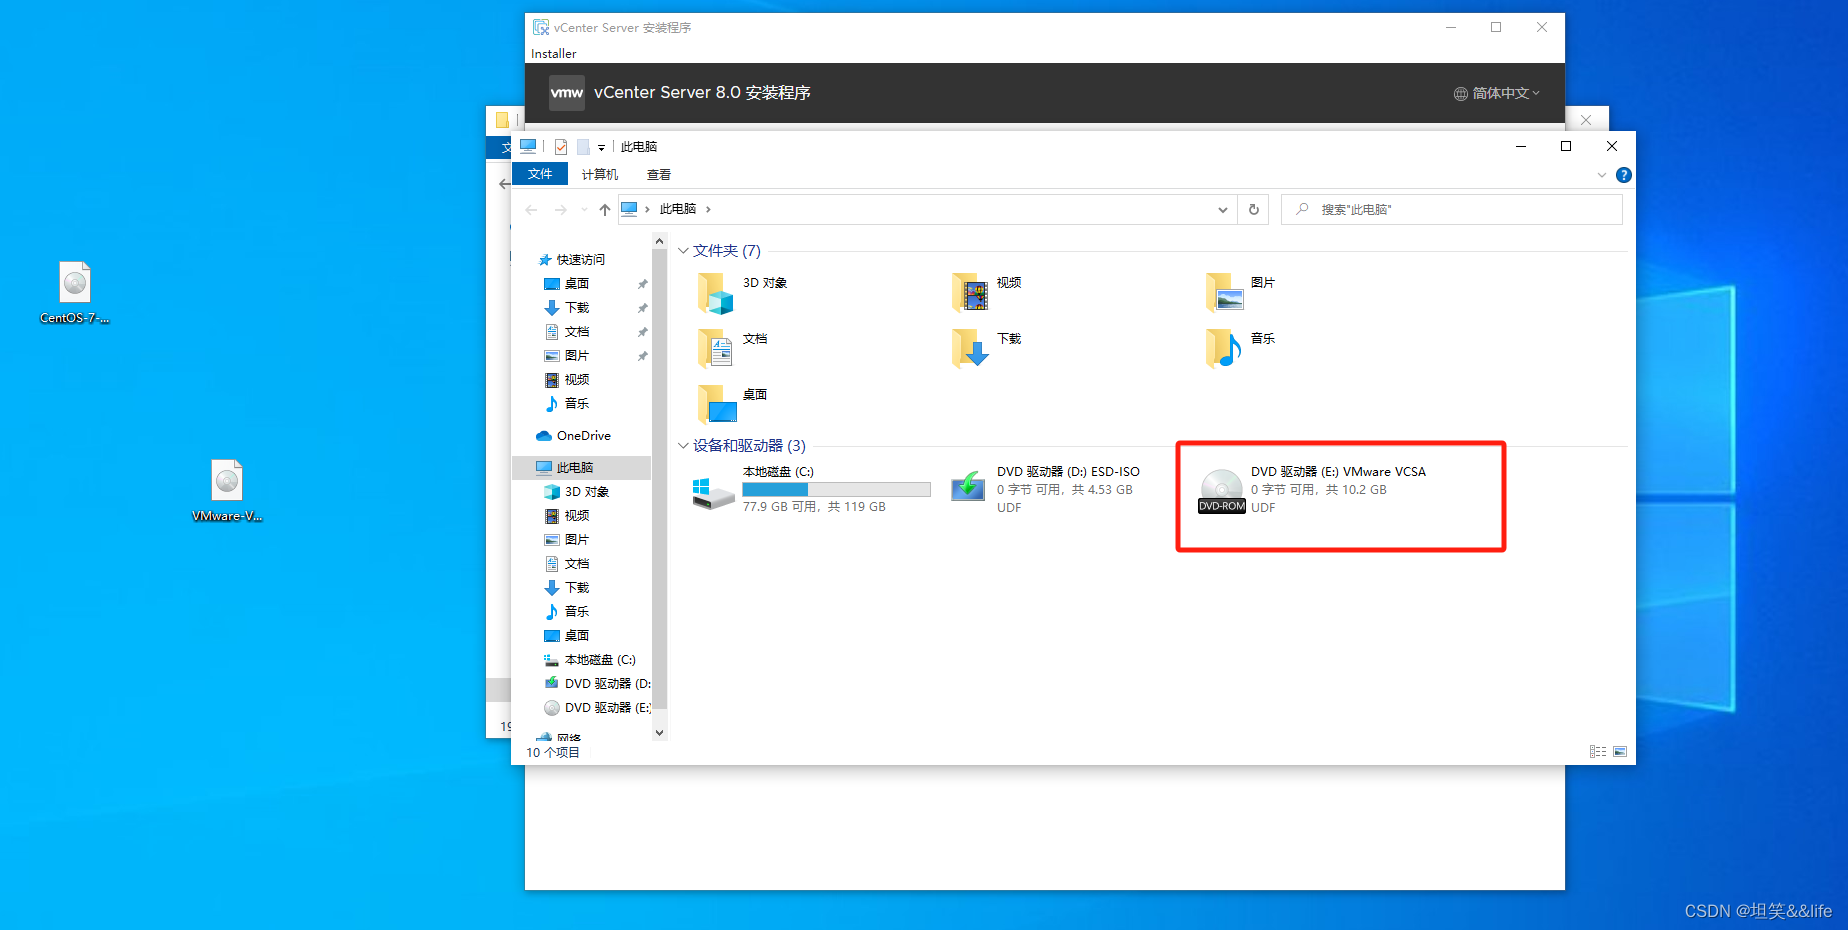Collapse the 文件夹 (7) group
Viewport: 1848px width, 930px height.
click(x=683, y=251)
